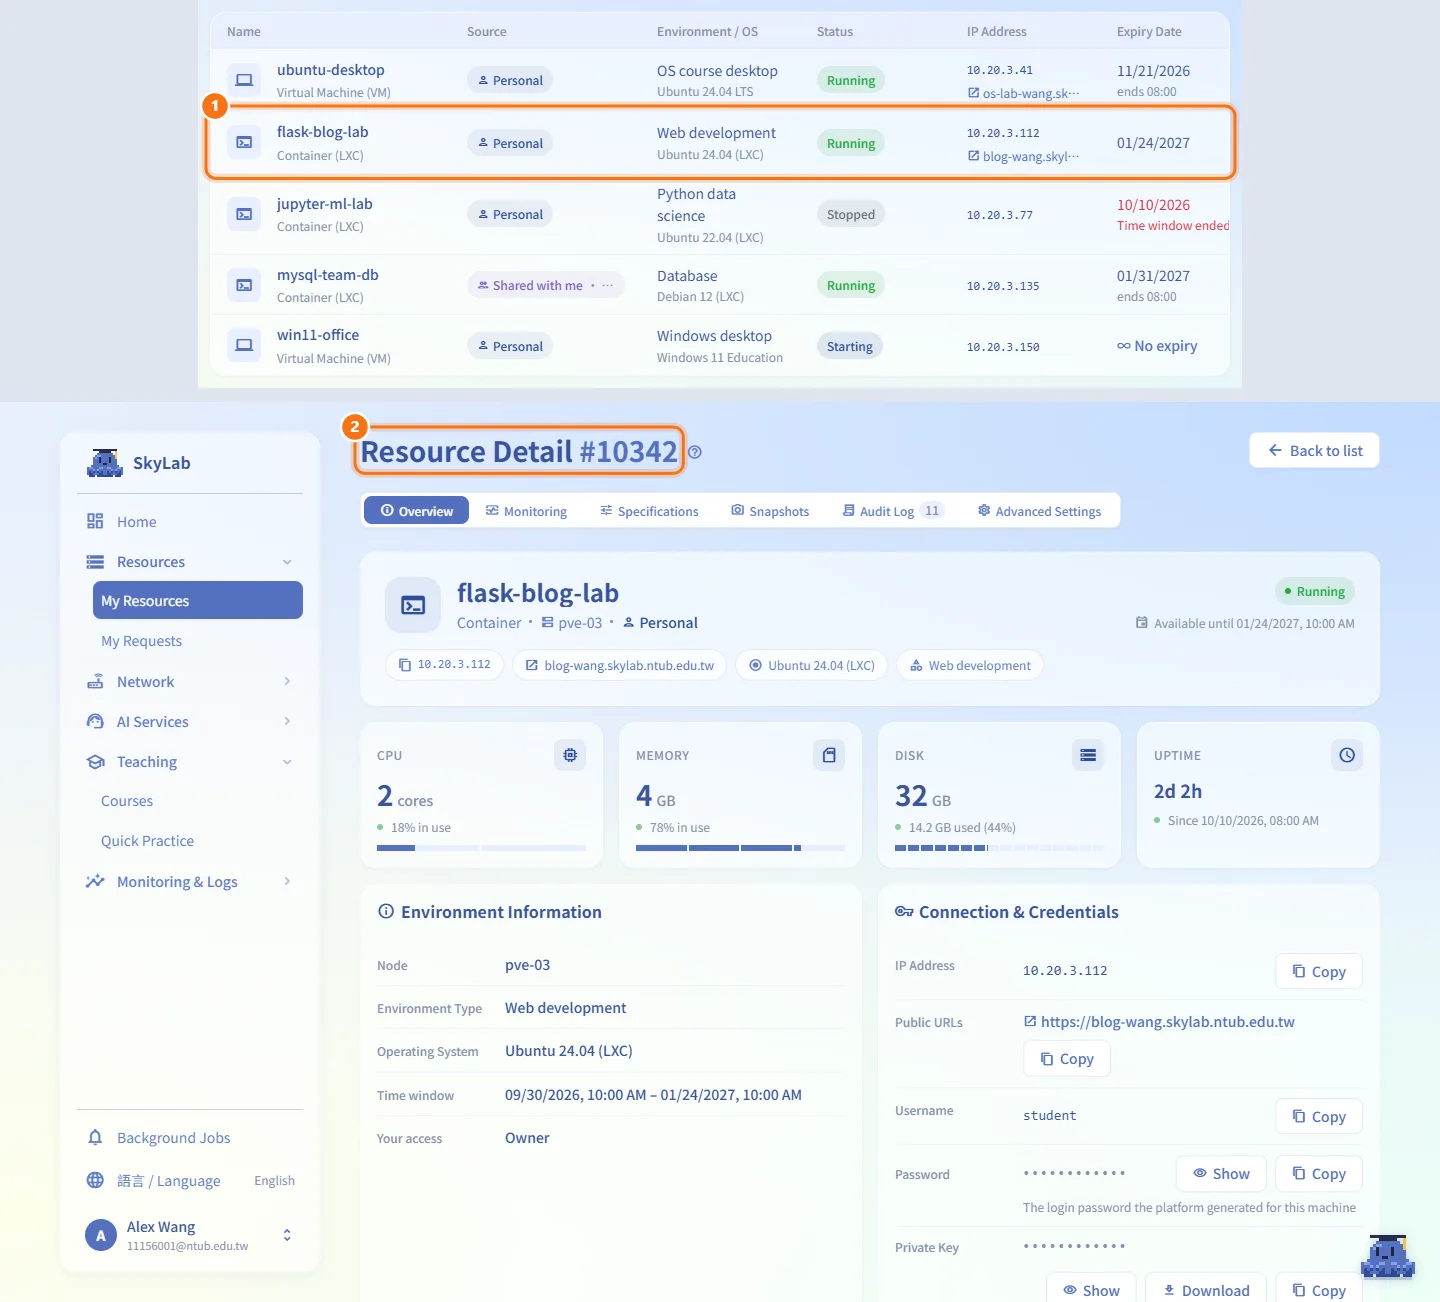Viewport: 1440px width, 1302px height.
Task: Click the Back to list button
Action: [1314, 451]
